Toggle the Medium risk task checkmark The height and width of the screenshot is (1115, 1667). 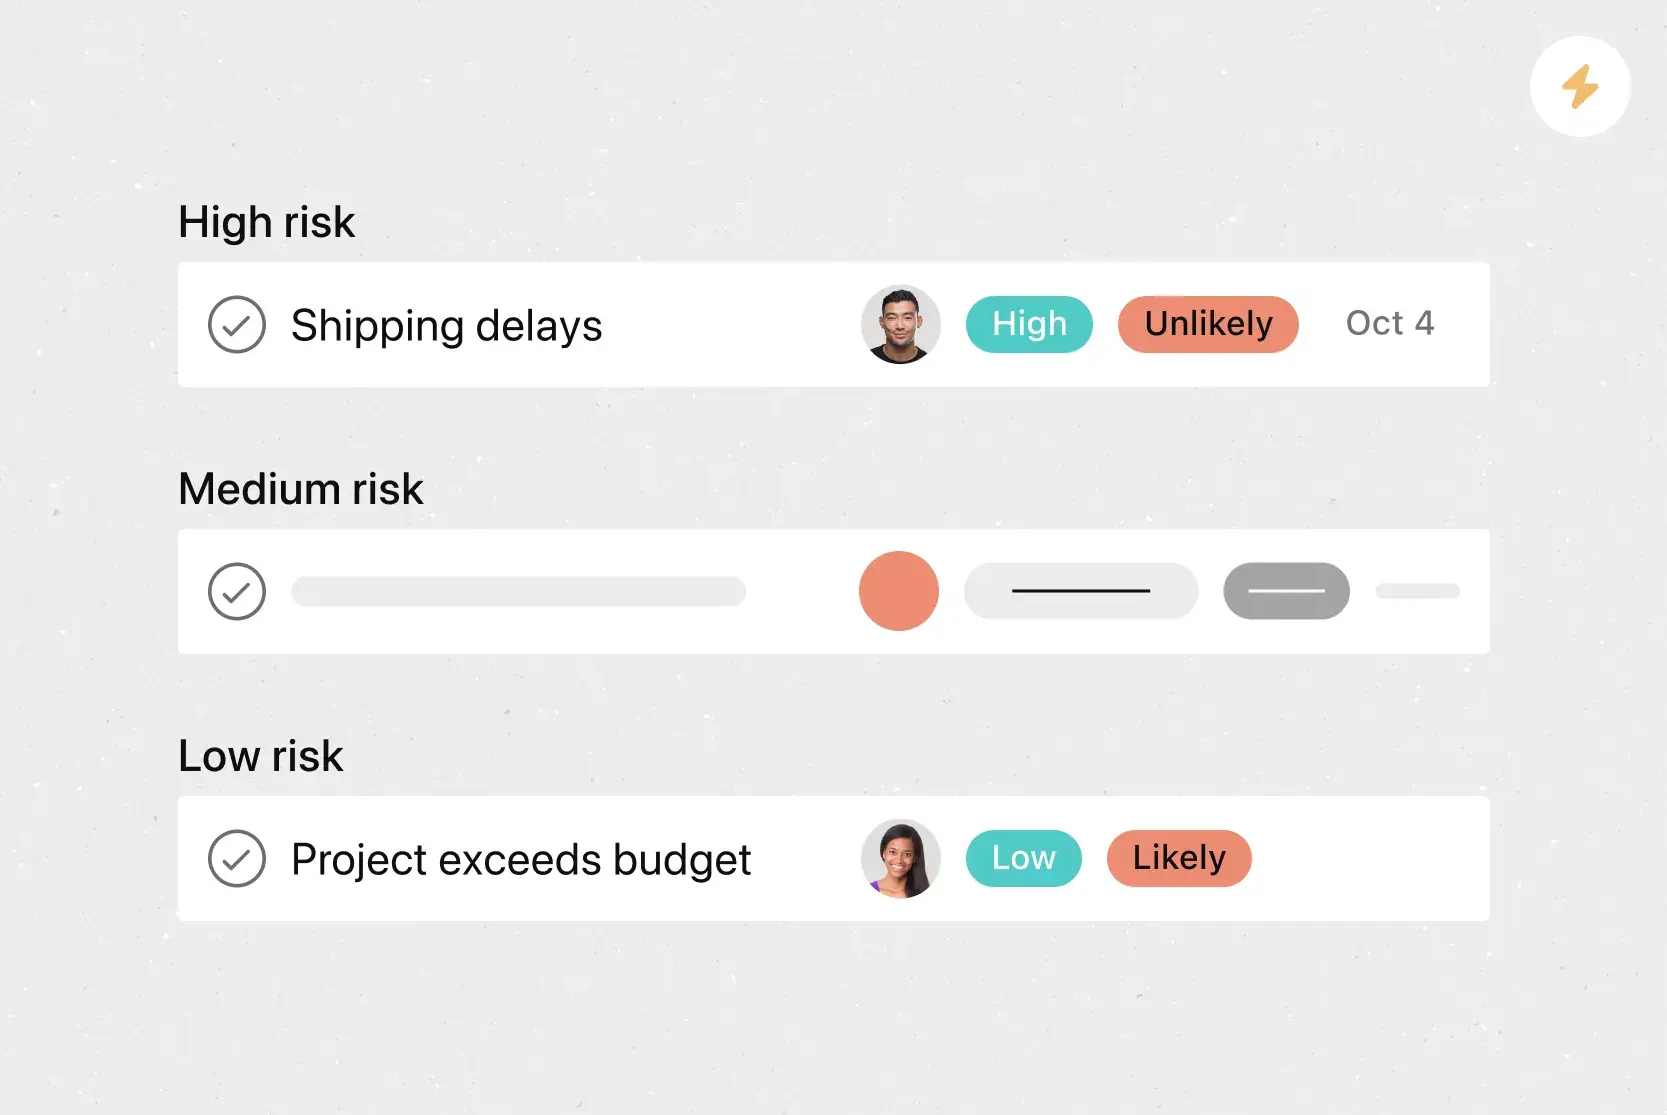point(237,591)
